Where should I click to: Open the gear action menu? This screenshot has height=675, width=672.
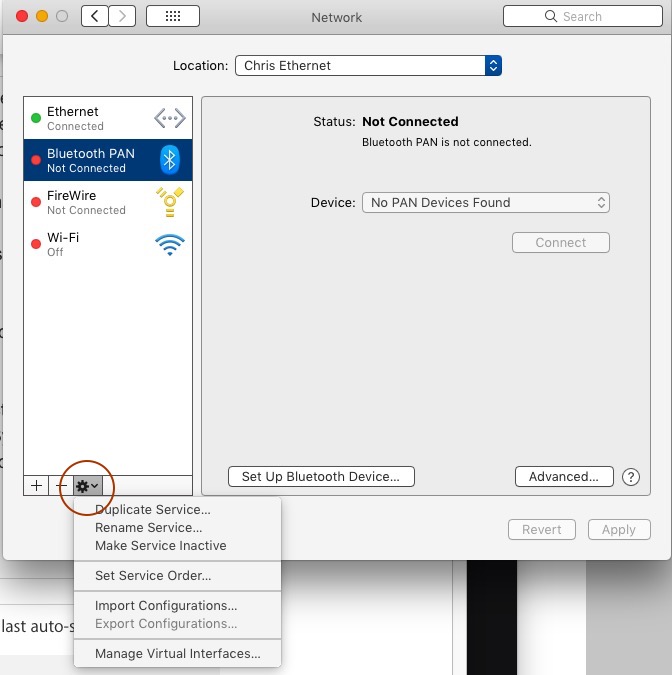coord(87,486)
